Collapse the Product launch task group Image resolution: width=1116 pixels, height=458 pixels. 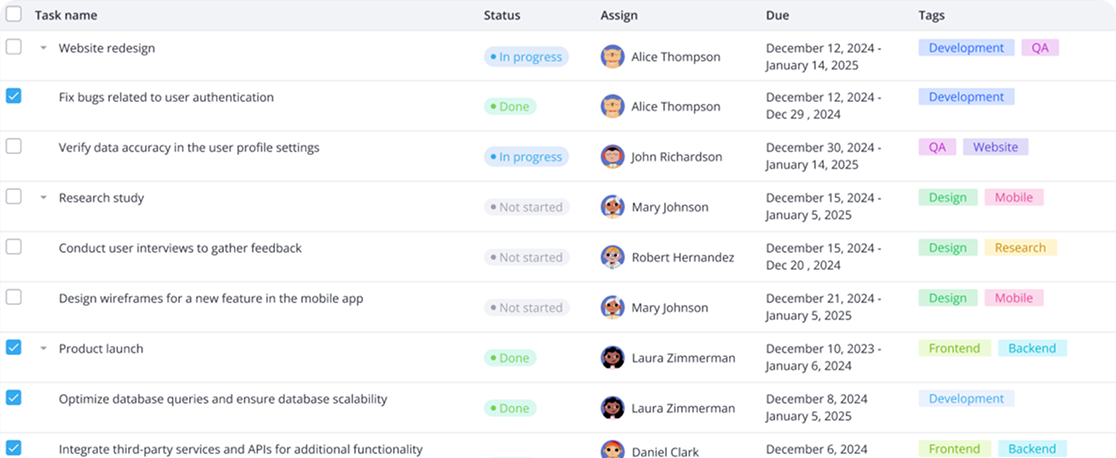(43, 349)
